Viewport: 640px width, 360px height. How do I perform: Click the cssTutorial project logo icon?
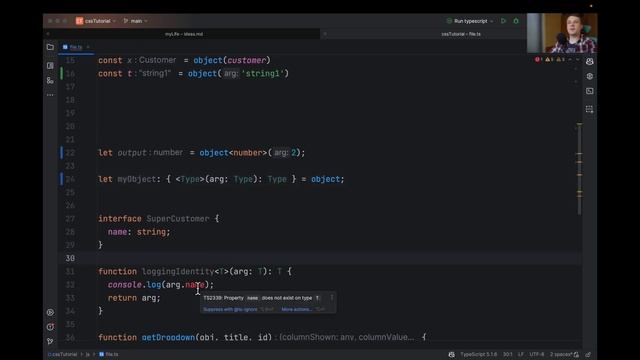tap(79, 21)
